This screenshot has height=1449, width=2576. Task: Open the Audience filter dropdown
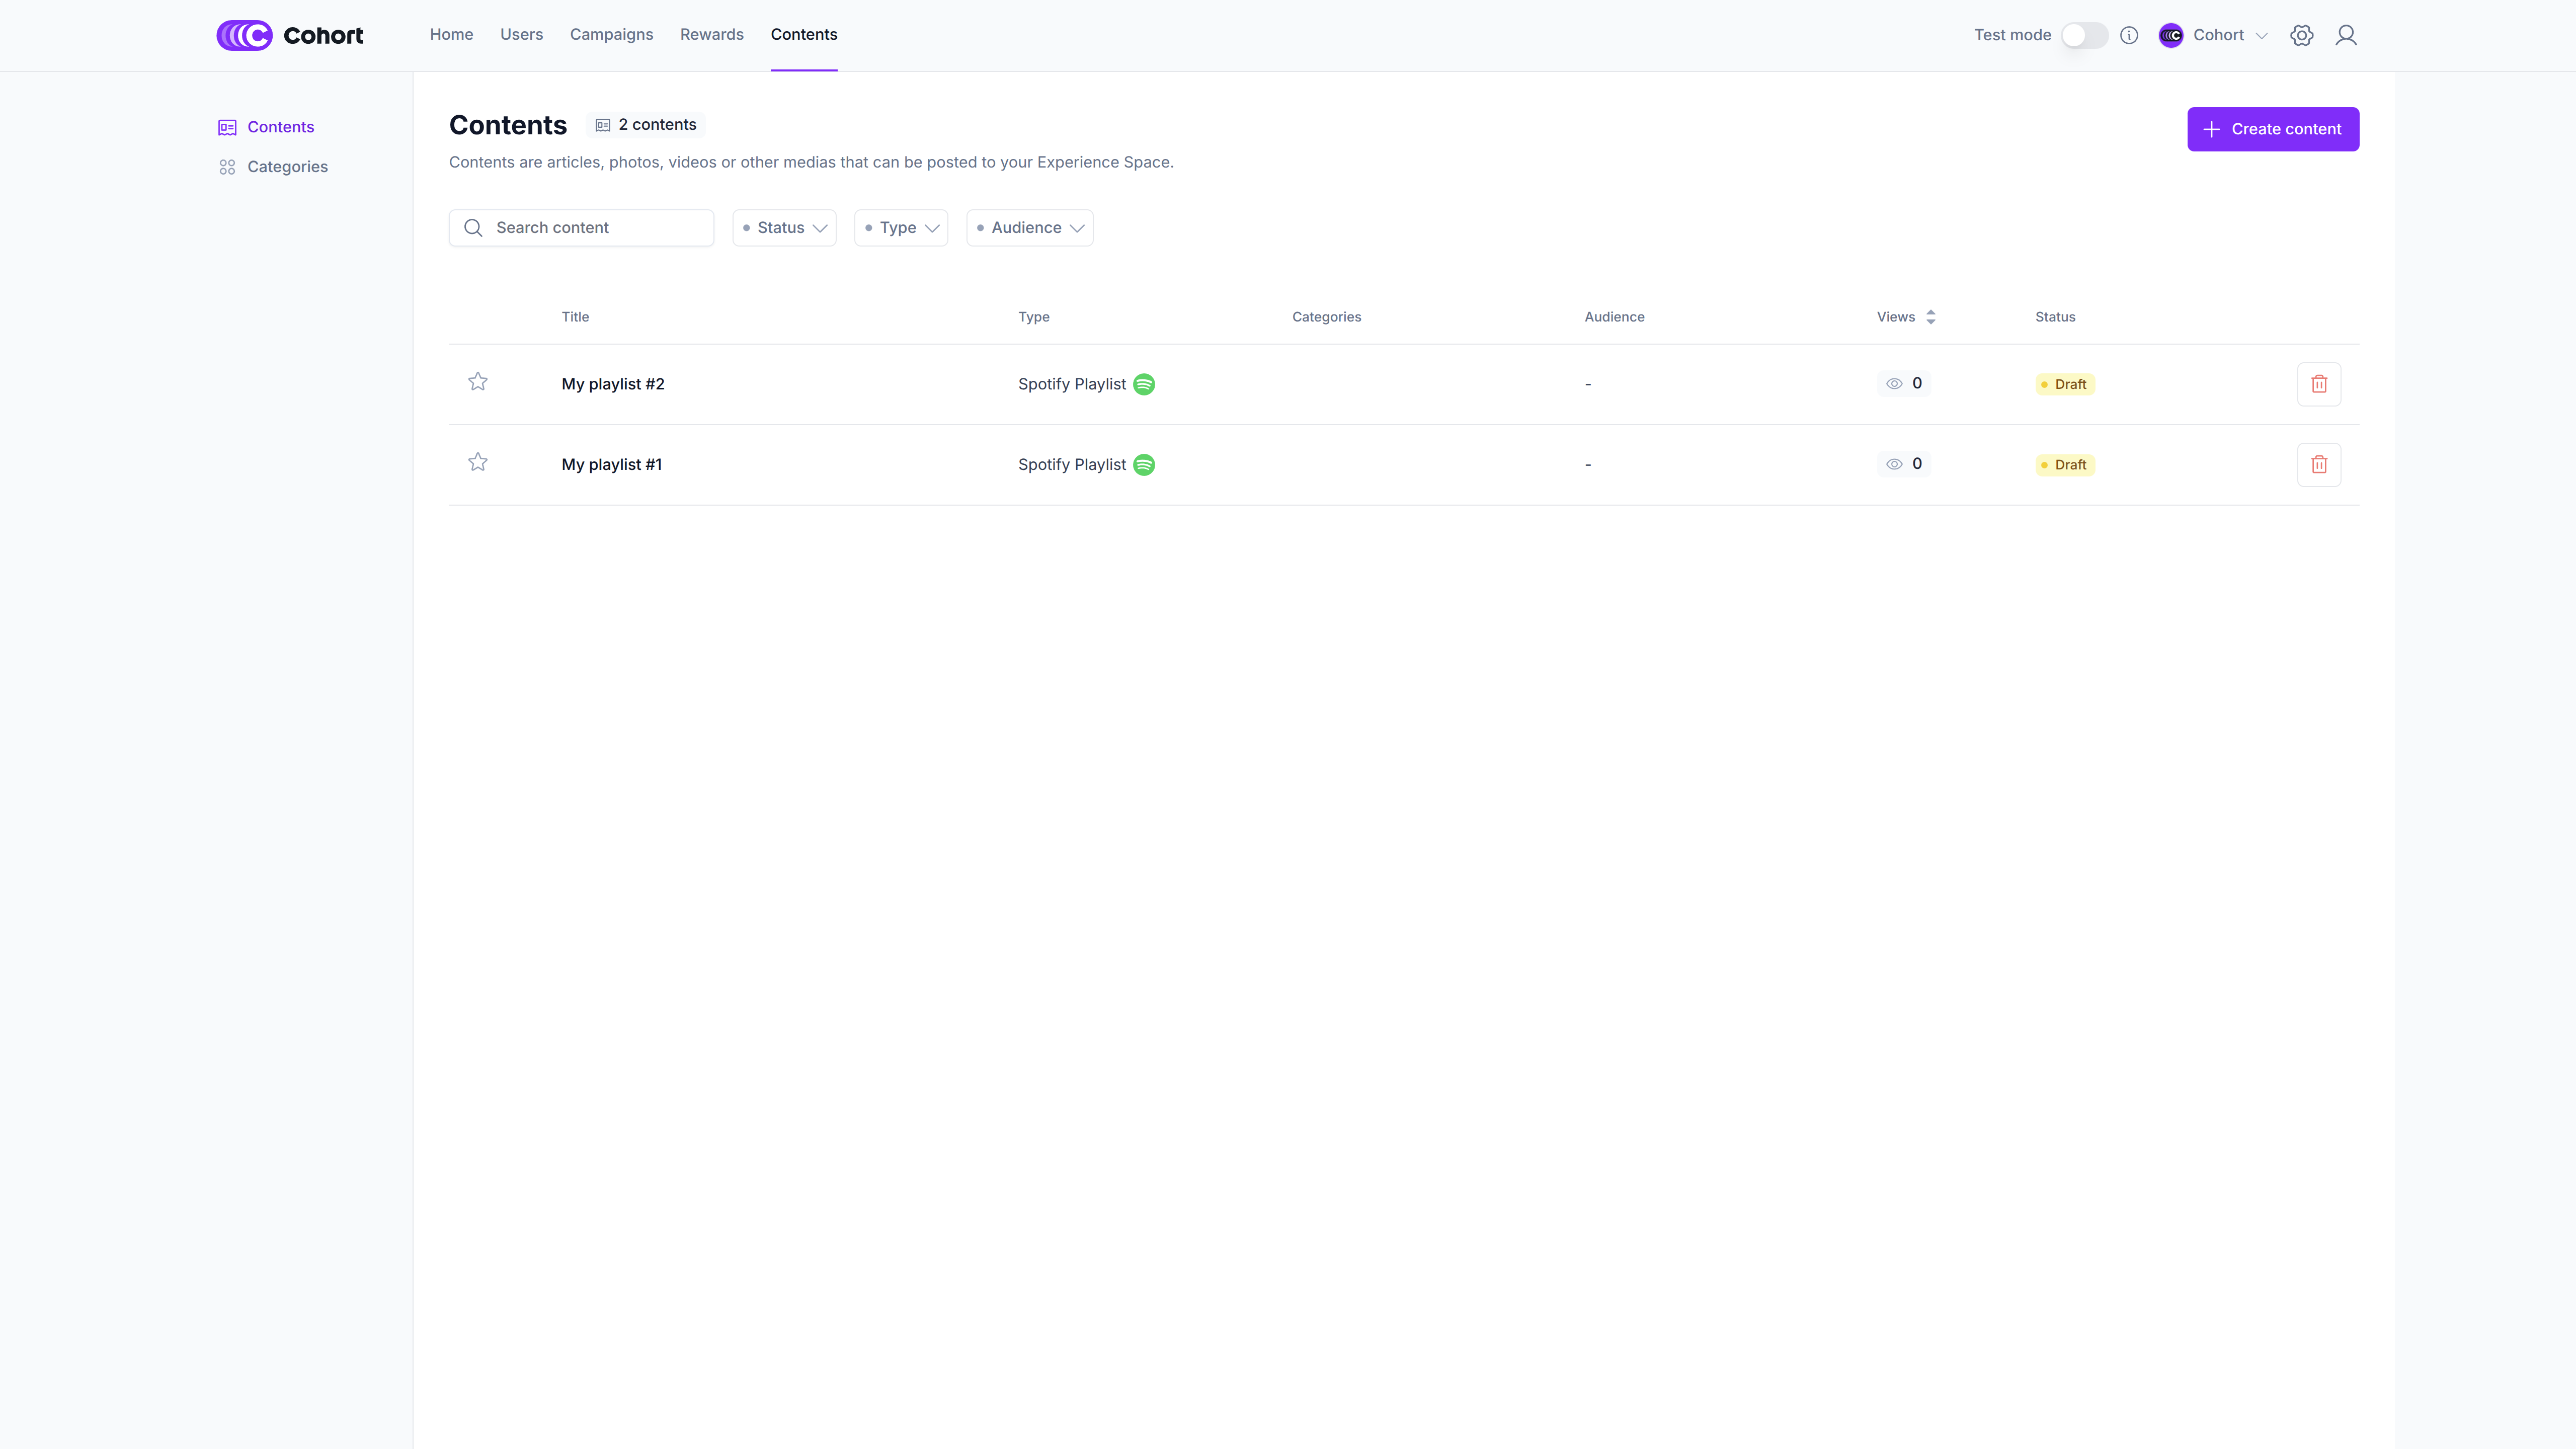[x=1029, y=228]
